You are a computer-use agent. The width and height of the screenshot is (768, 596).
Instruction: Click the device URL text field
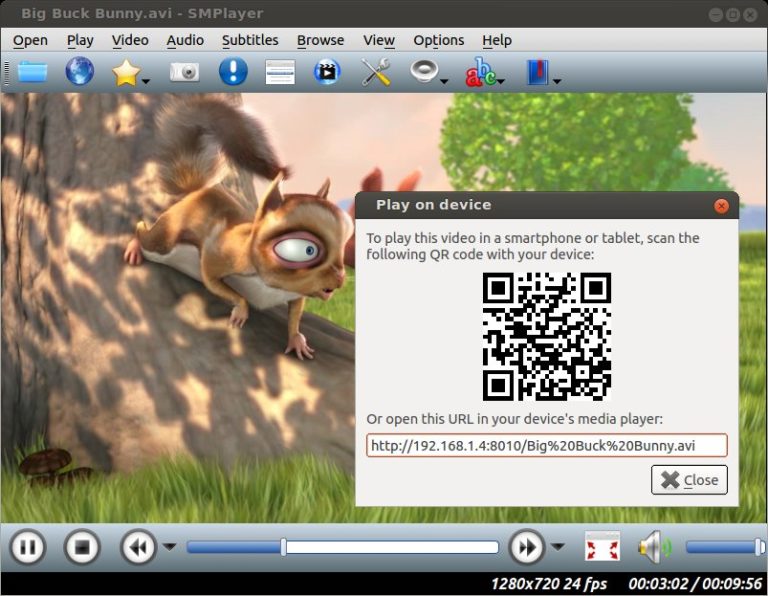(x=547, y=446)
